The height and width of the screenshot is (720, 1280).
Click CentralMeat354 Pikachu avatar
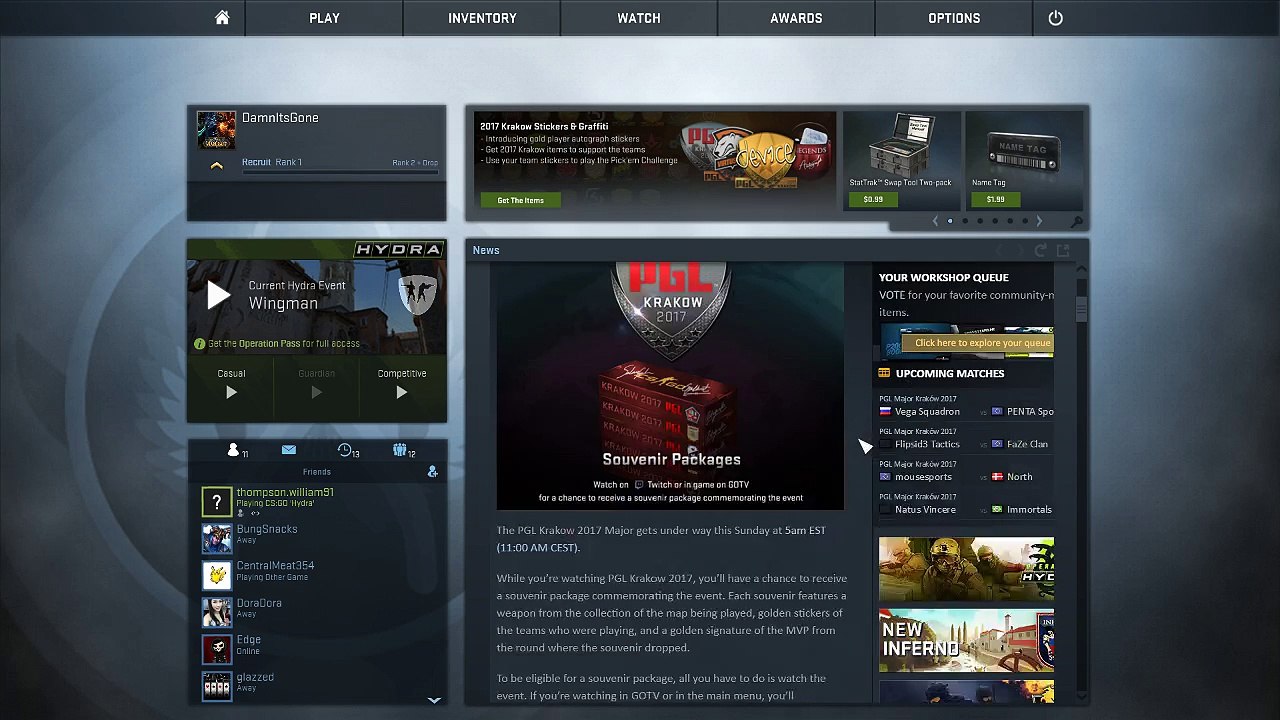click(x=217, y=575)
